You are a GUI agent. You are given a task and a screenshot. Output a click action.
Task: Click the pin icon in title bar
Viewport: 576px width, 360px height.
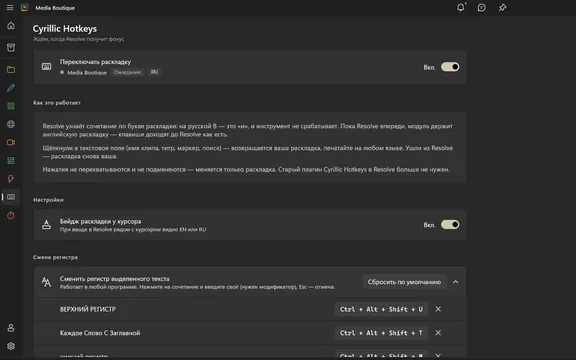coord(503,8)
